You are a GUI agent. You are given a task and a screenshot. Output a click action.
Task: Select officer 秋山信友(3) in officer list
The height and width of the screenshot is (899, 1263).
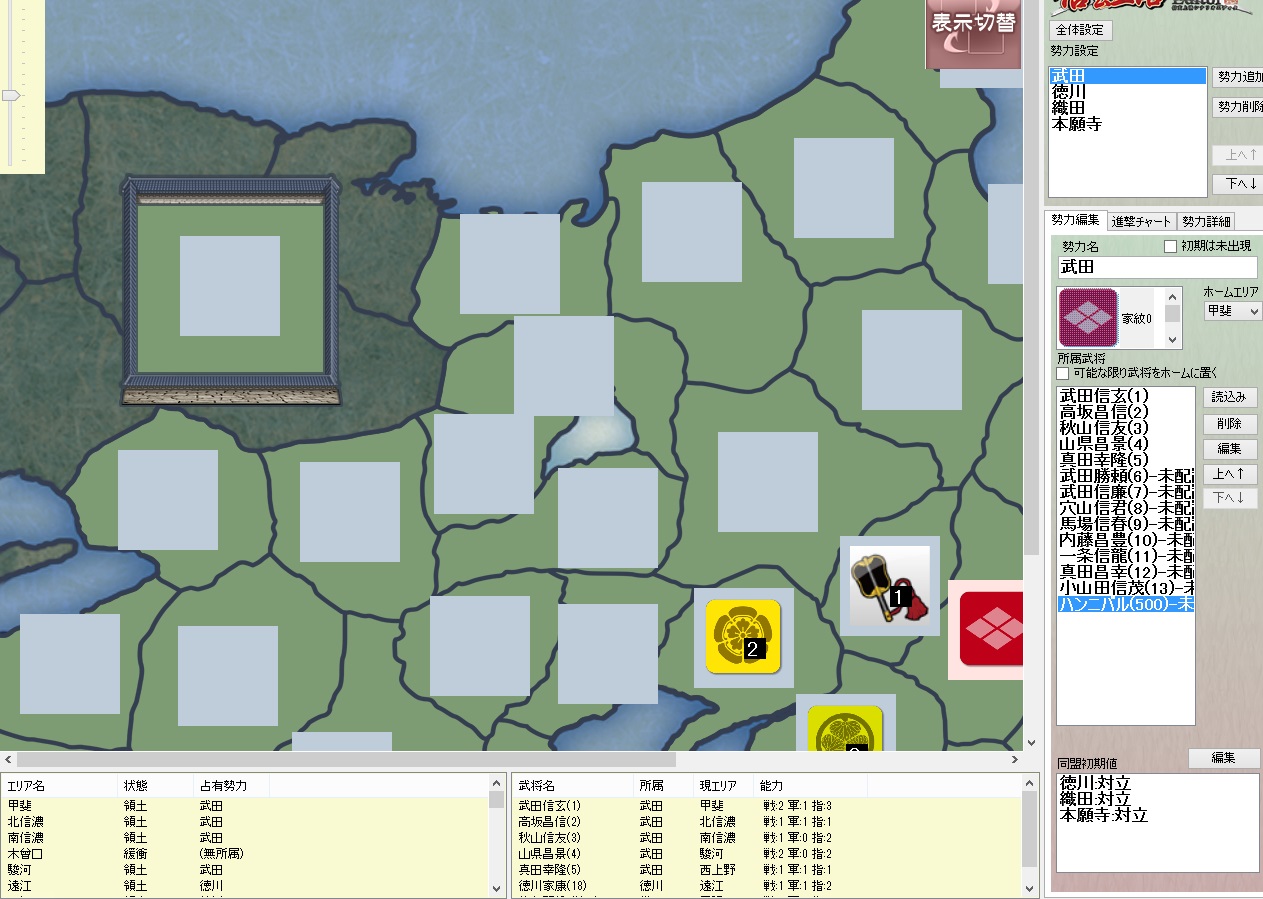coord(1126,428)
